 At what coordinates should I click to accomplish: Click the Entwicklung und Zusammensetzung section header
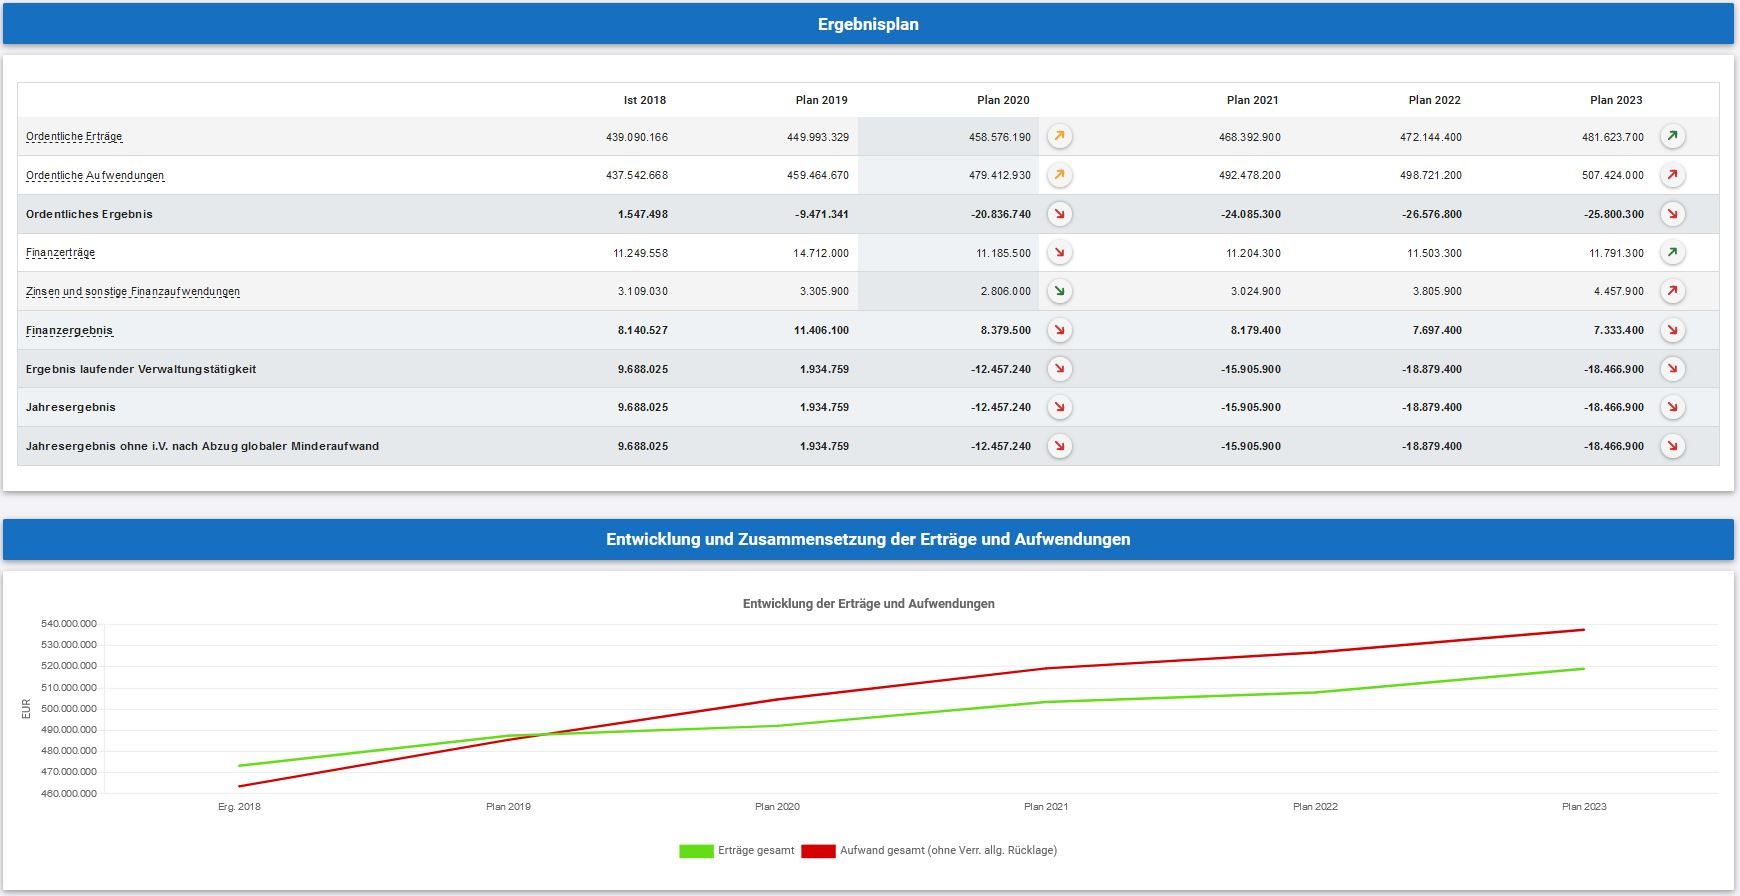pos(868,539)
